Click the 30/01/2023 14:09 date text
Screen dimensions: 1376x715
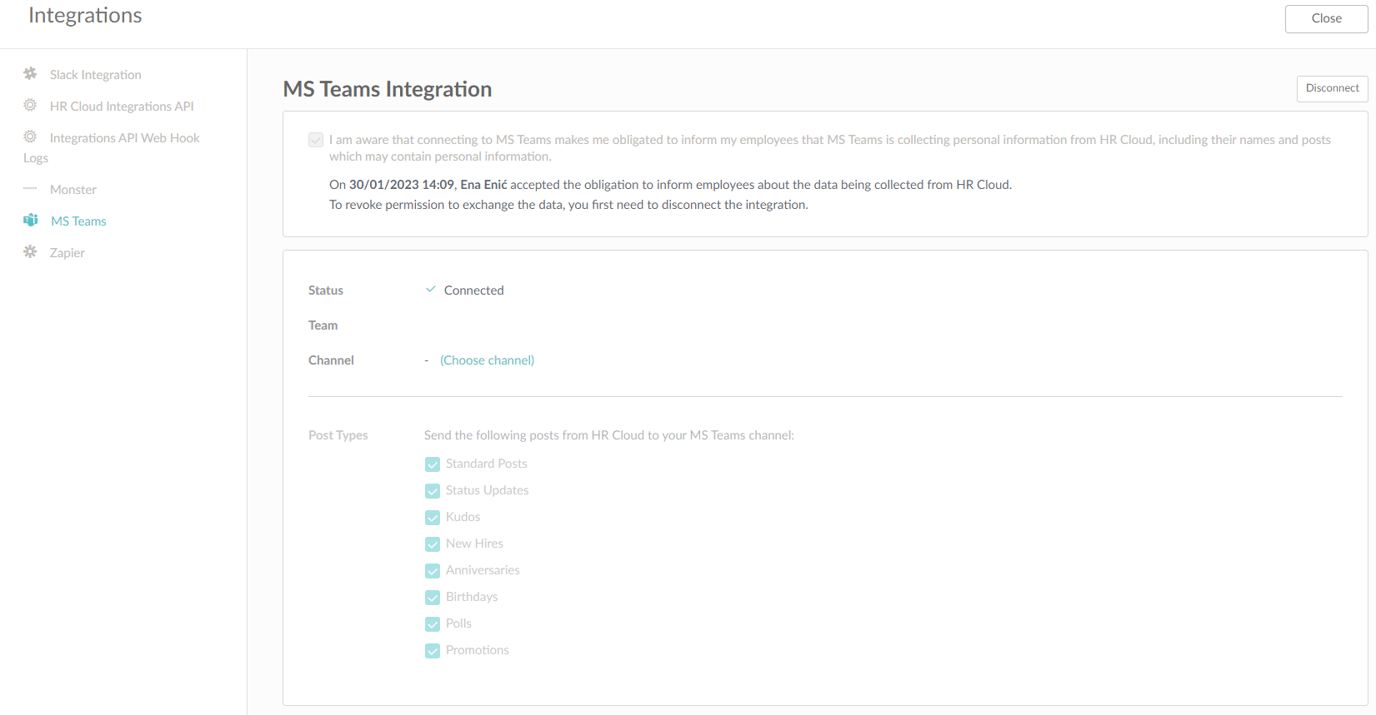click(x=401, y=185)
